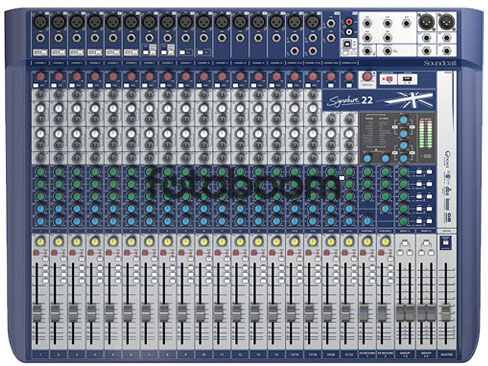Mute channel 1 with its red button
The width and height of the screenshot is (488, 366).
(36, 253)
